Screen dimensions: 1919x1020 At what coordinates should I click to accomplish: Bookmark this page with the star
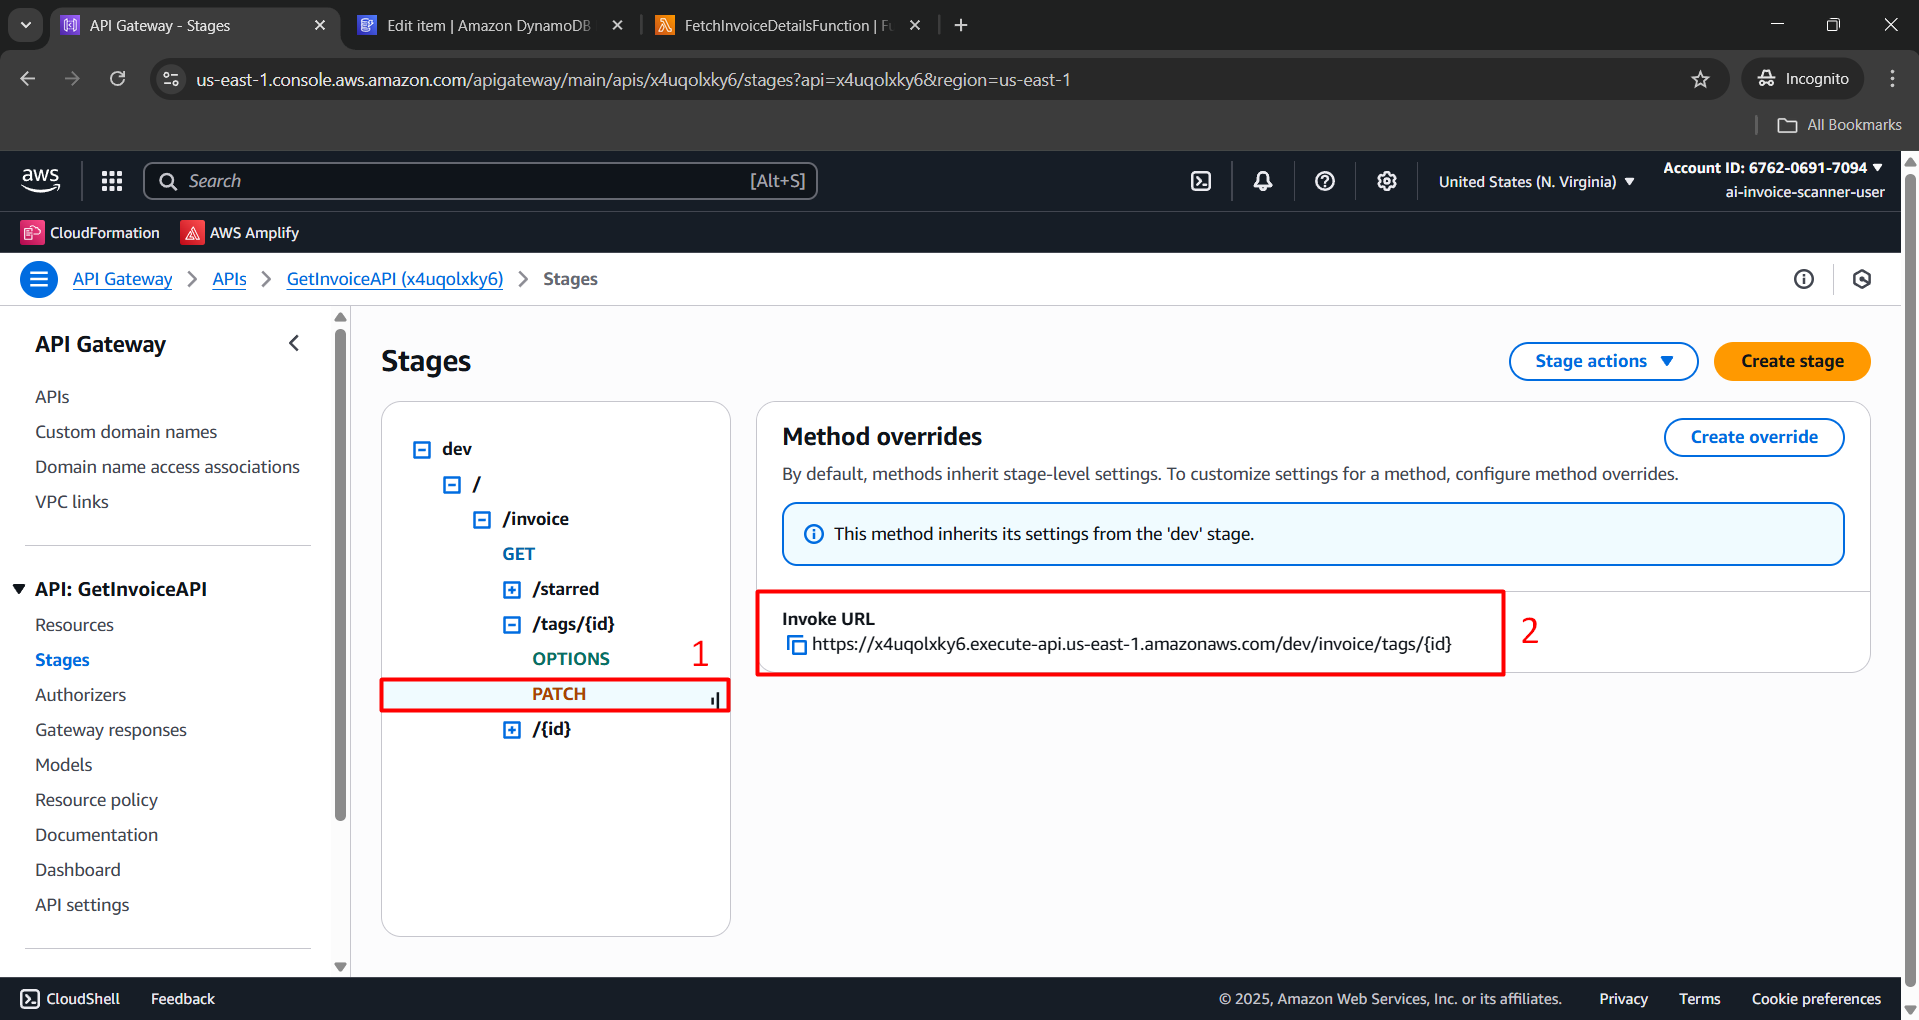click(1700, 80)
